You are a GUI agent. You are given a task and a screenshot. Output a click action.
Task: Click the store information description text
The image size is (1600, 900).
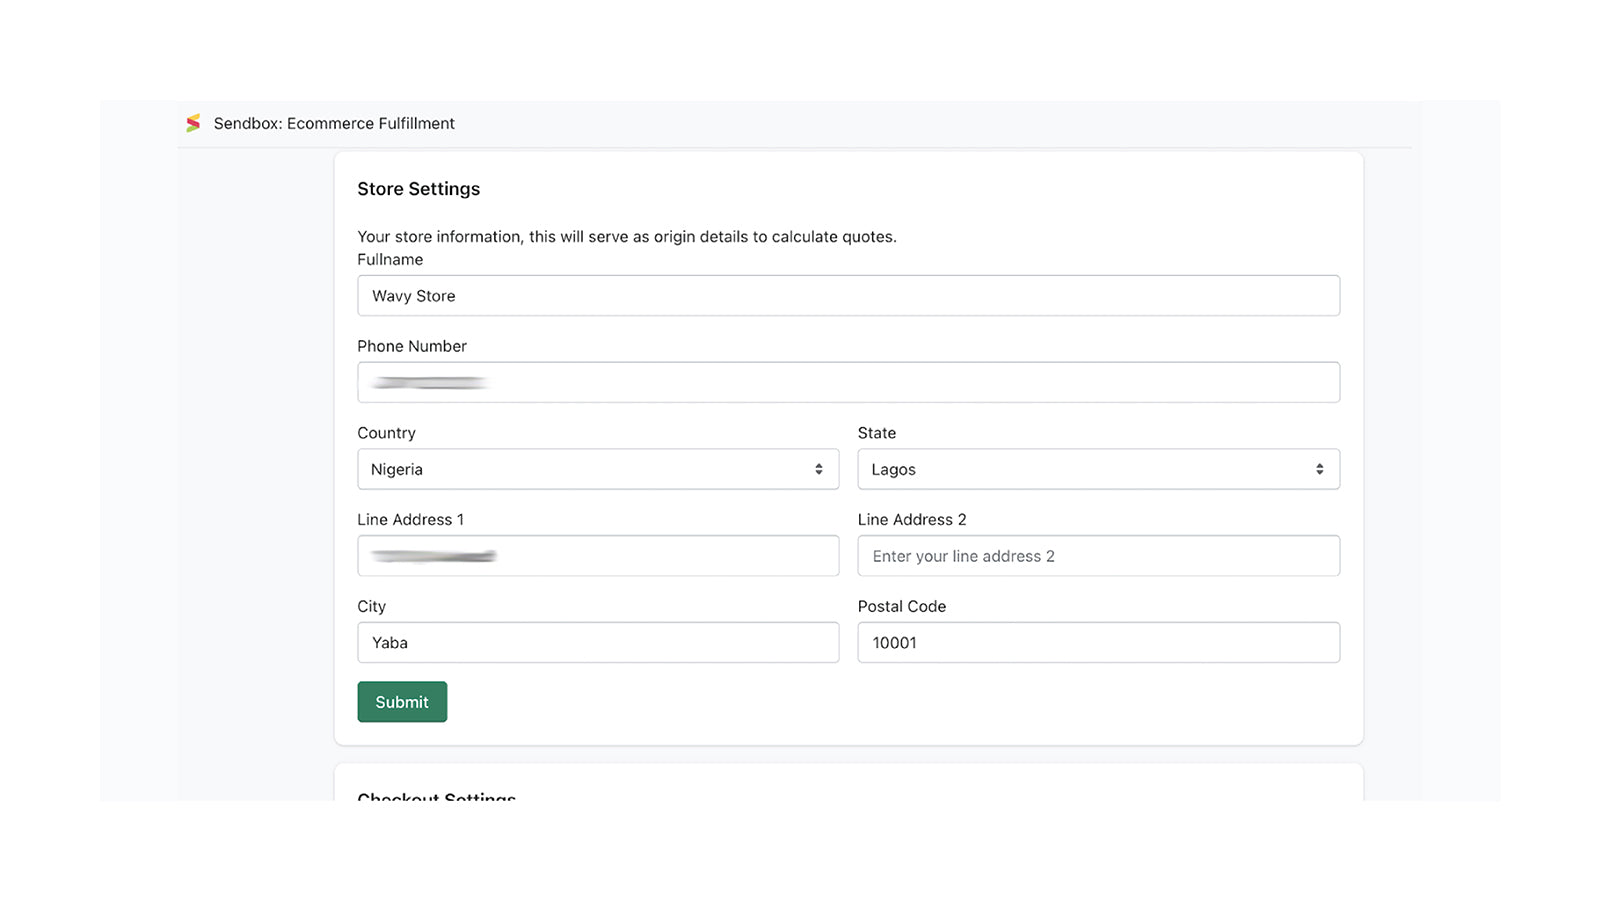627,237
